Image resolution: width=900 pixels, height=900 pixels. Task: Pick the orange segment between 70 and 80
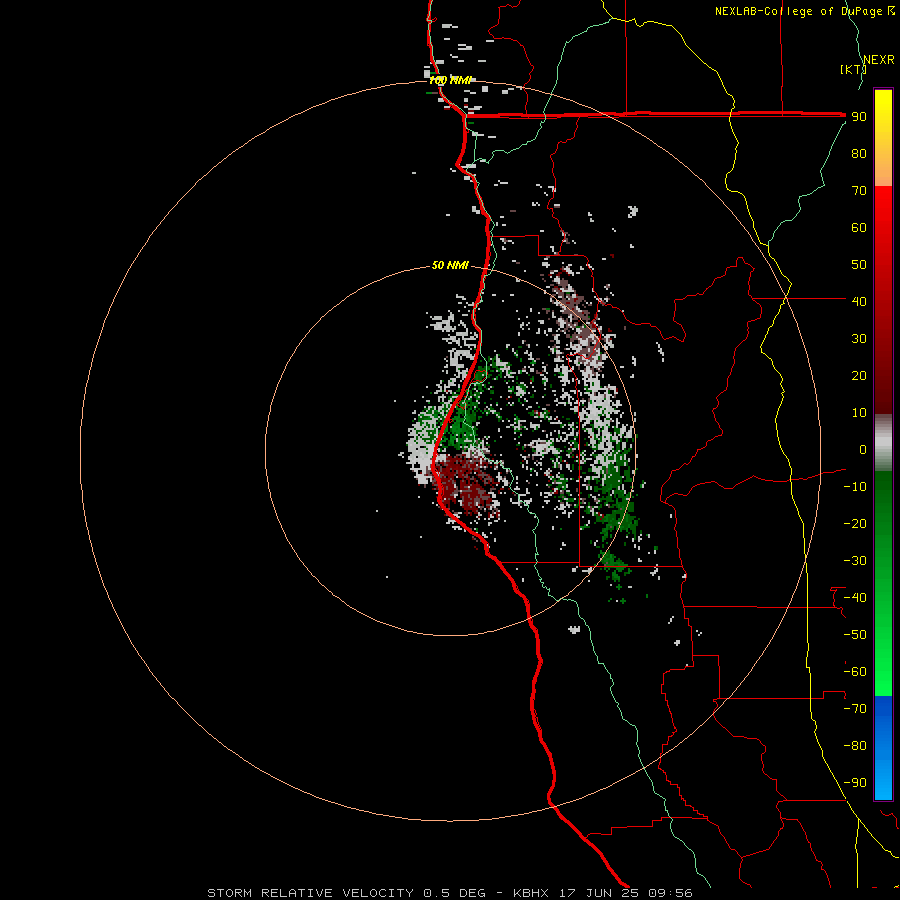[883, 172]
